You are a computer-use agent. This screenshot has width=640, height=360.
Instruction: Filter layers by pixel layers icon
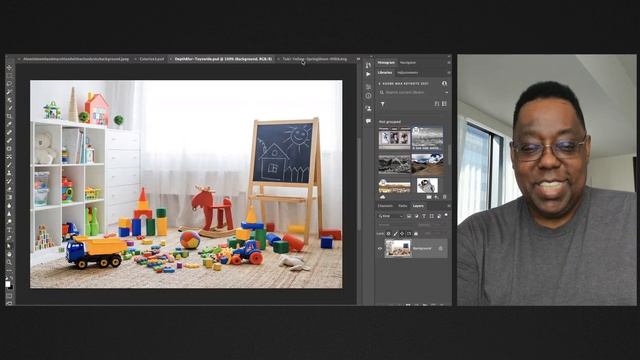tap(409, 216)
